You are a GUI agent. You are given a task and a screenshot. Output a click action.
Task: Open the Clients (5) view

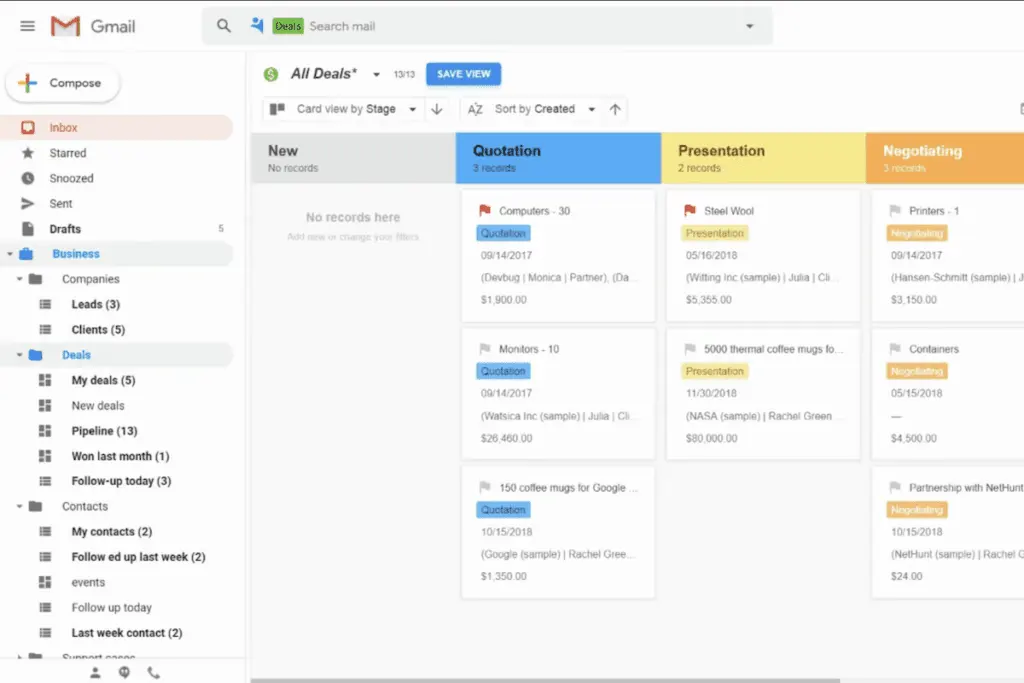pos(98,330)
